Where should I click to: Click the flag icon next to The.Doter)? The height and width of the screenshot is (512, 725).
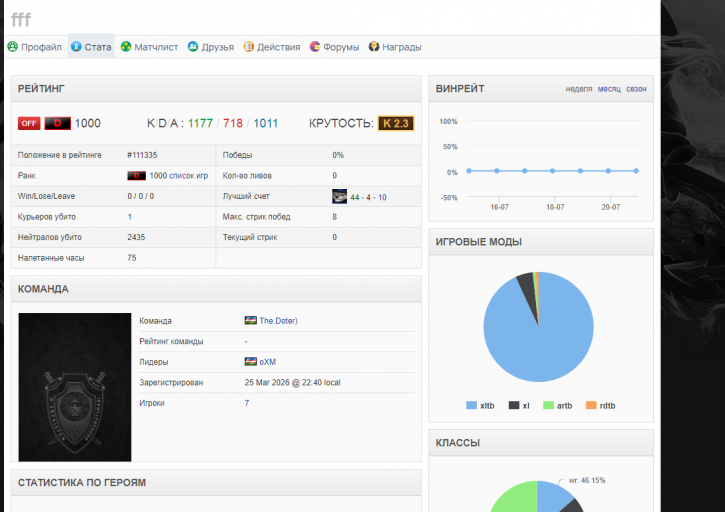pos(251,321)
